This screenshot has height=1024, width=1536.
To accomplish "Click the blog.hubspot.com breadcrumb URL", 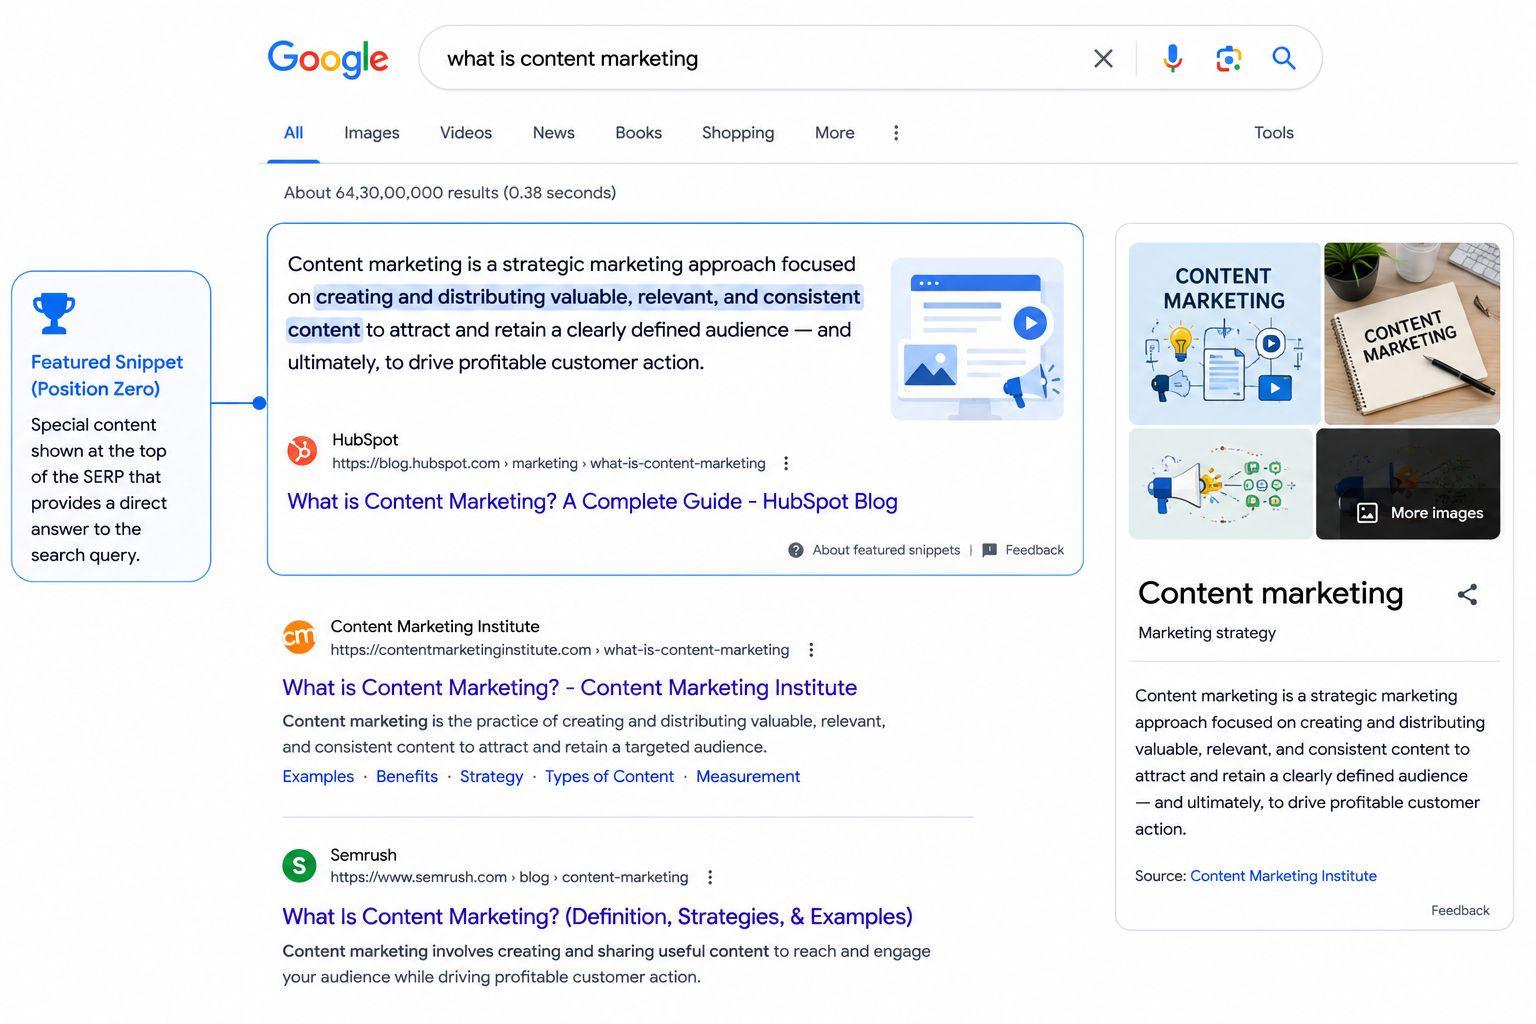I will coord(548,463).
